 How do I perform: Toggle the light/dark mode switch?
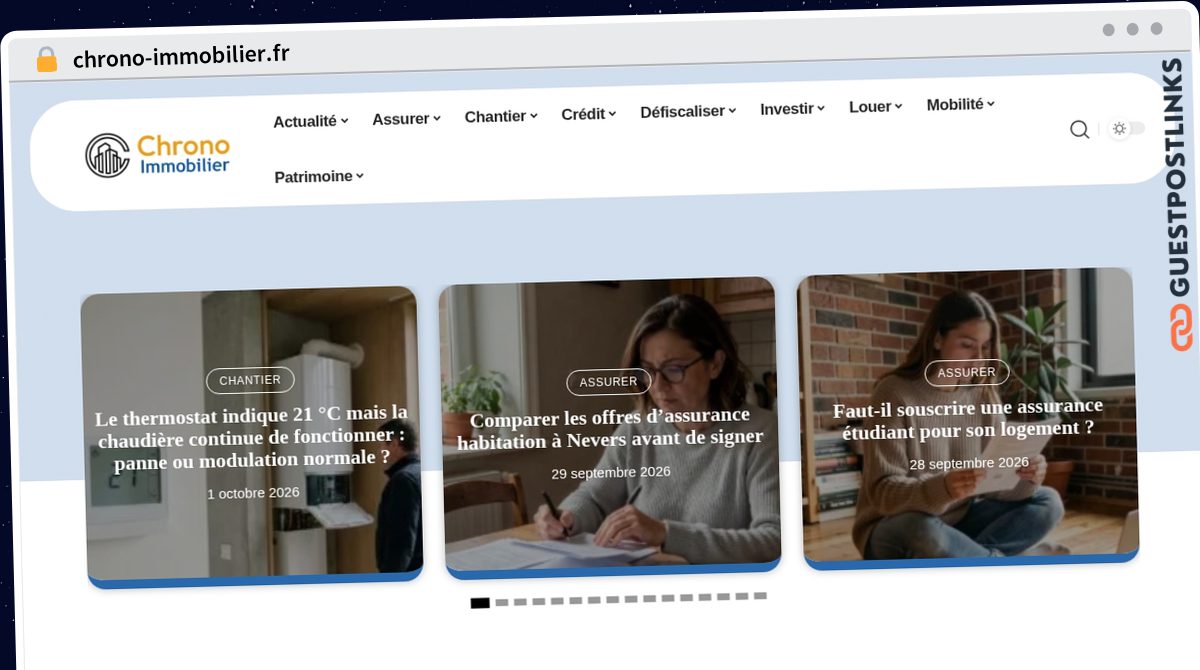[1127, 128]
